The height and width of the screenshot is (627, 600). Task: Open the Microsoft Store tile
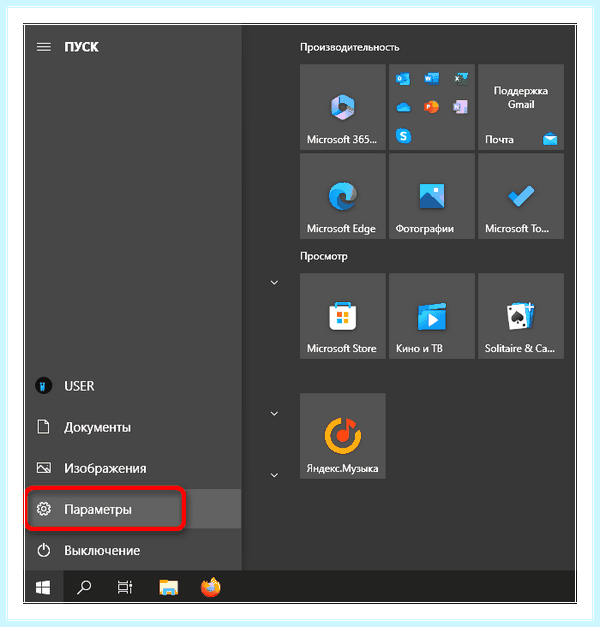tap(342, 316)
